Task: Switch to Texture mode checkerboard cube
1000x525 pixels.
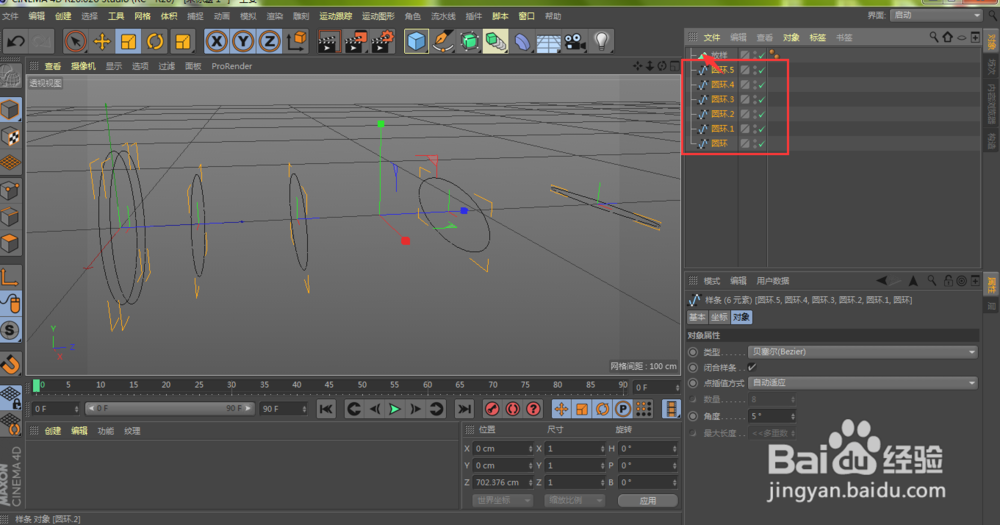Action: pyautogui.click(x=10, y=137)
